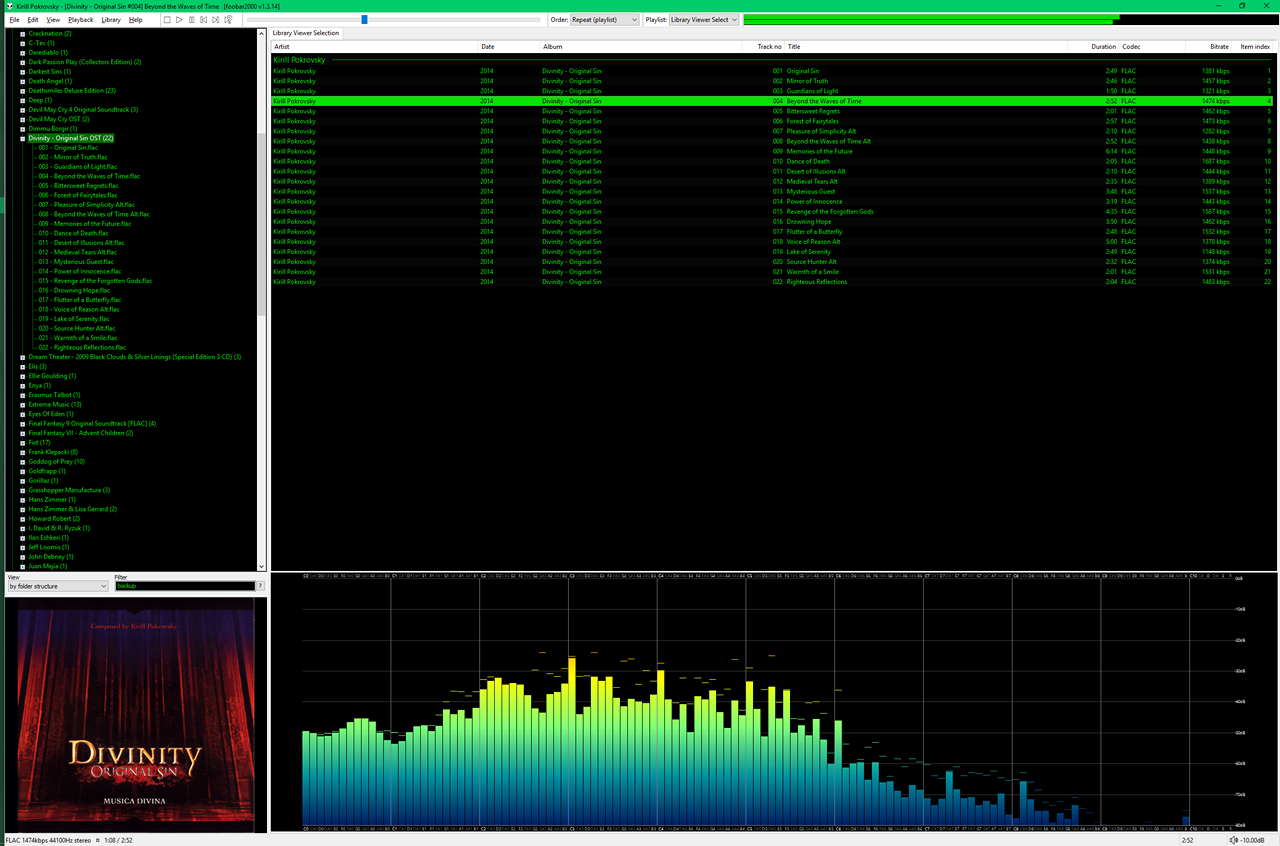Expand the Dream Theater album folder

pos(22,357)
